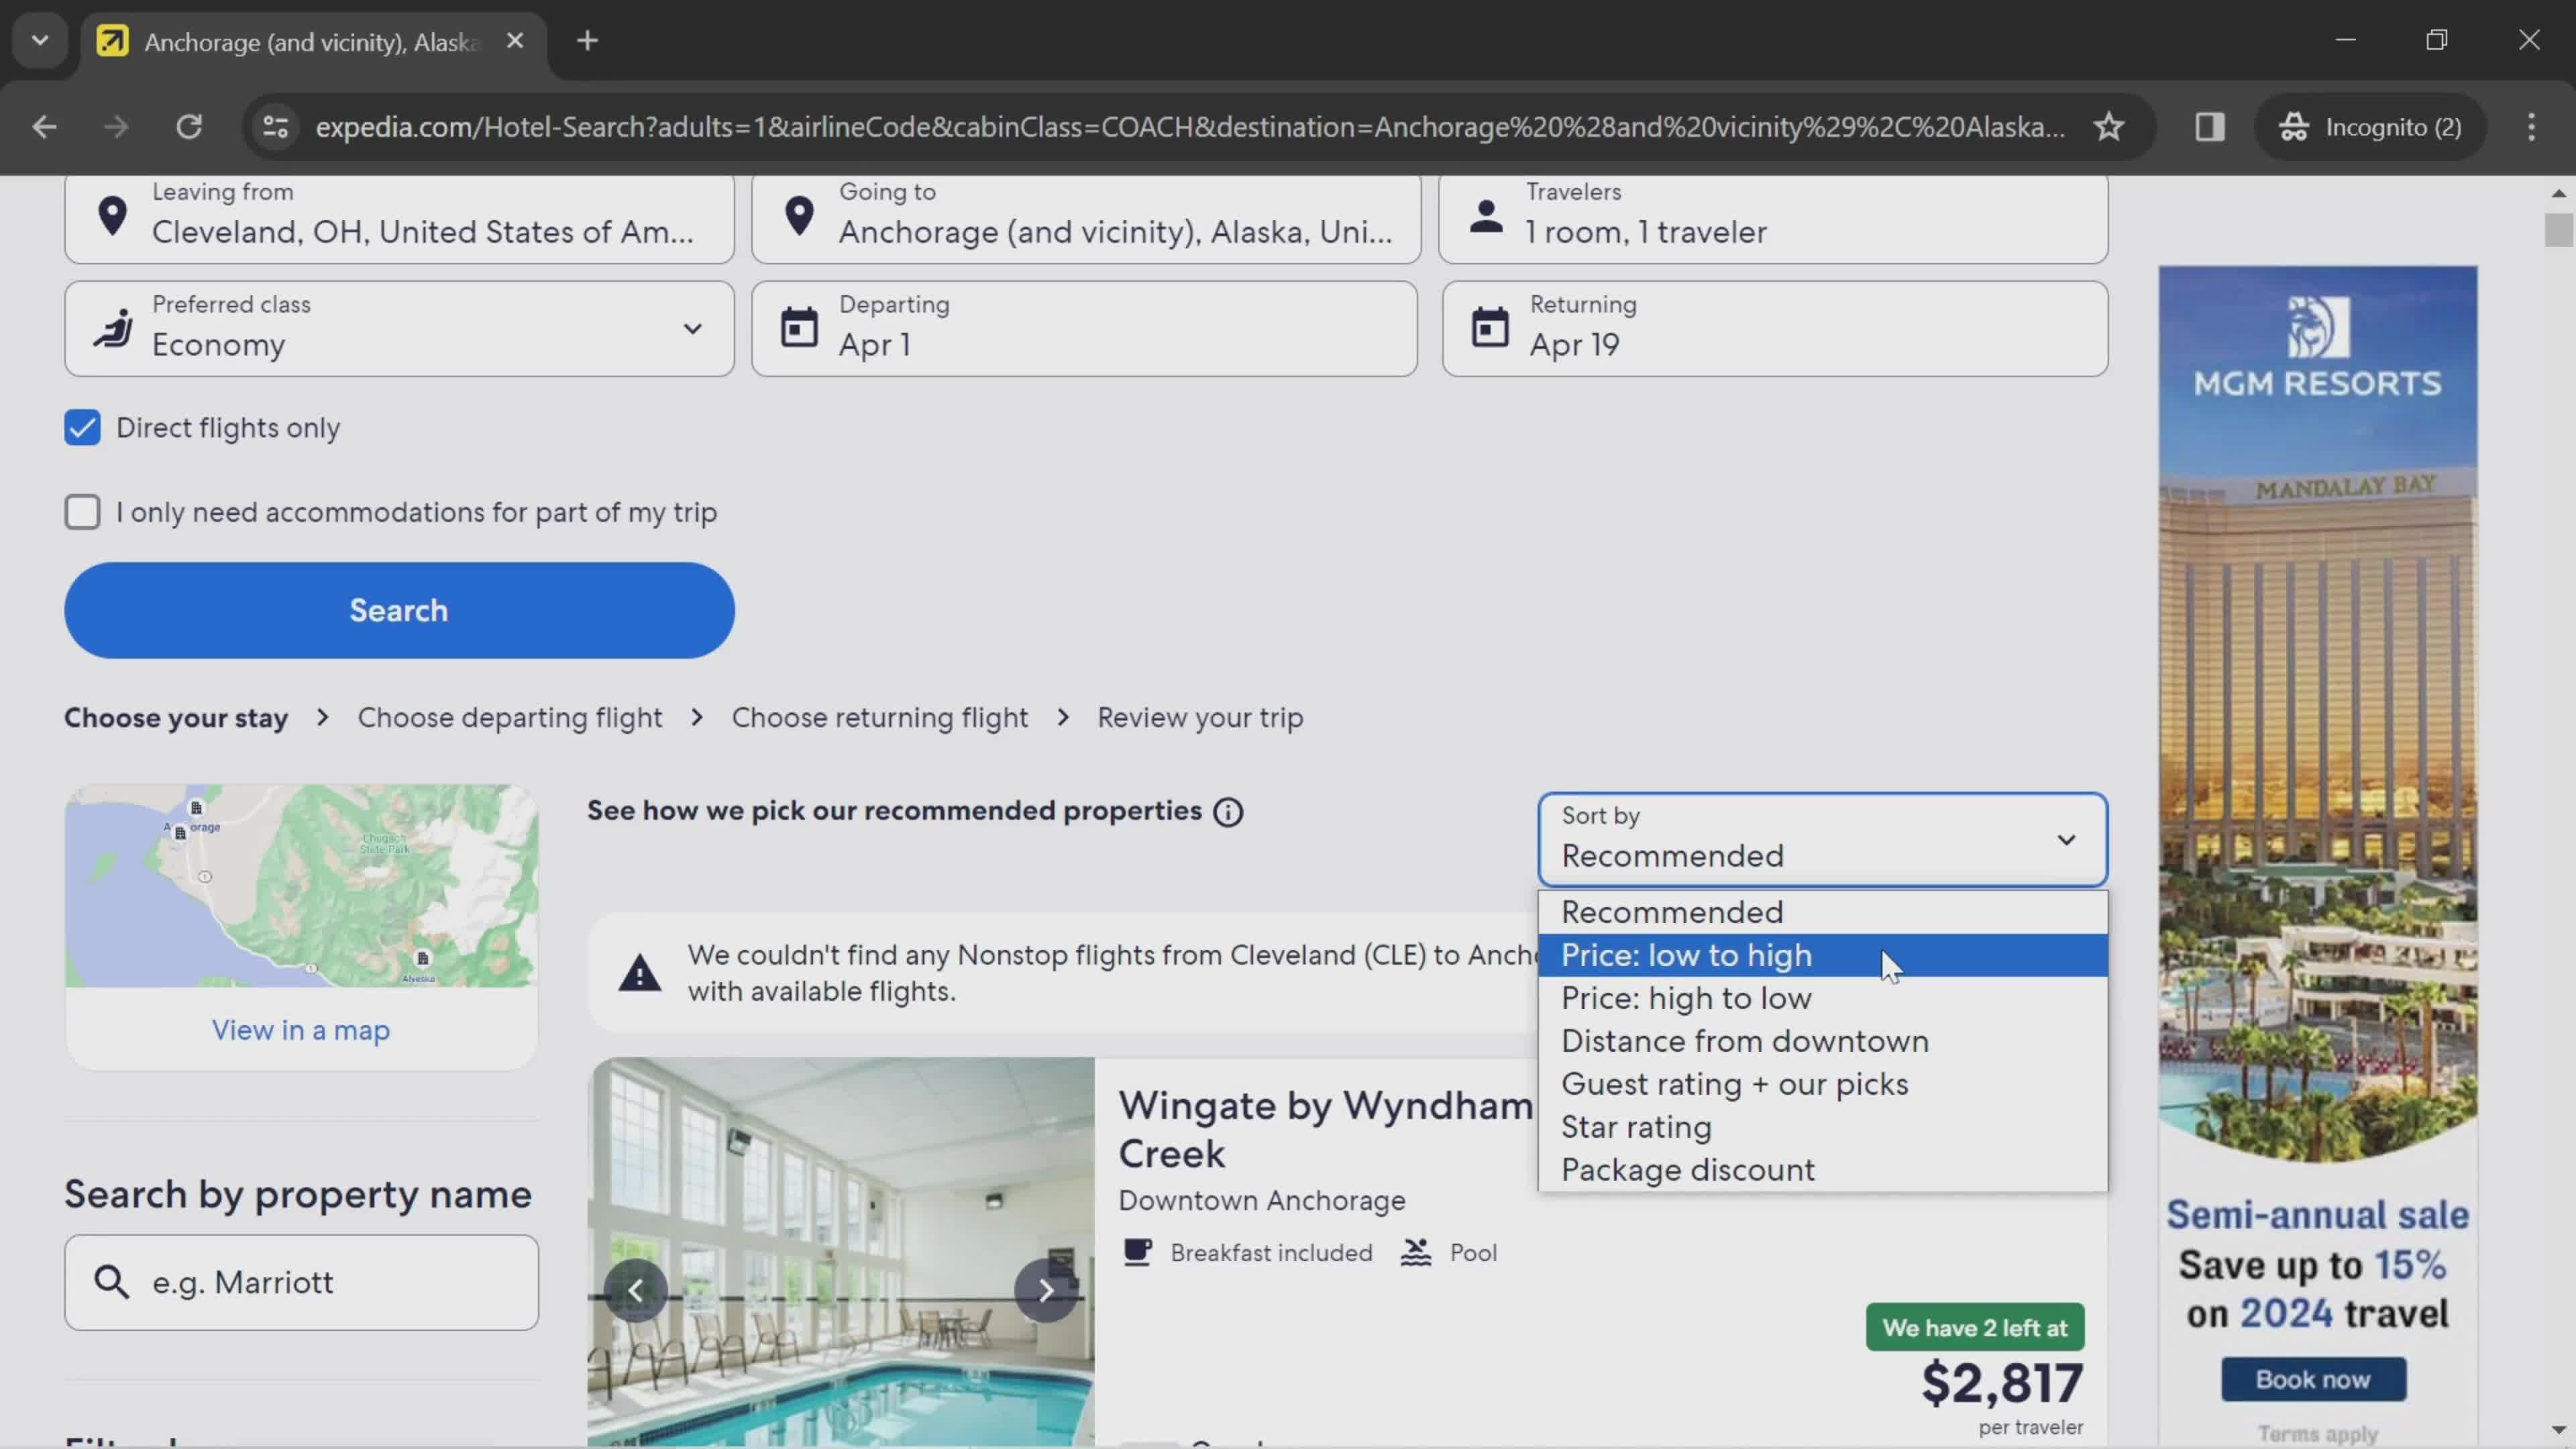Open the Returning date picker
The height and width of the screenshot is (1449, 2576).
(1775, 328)
